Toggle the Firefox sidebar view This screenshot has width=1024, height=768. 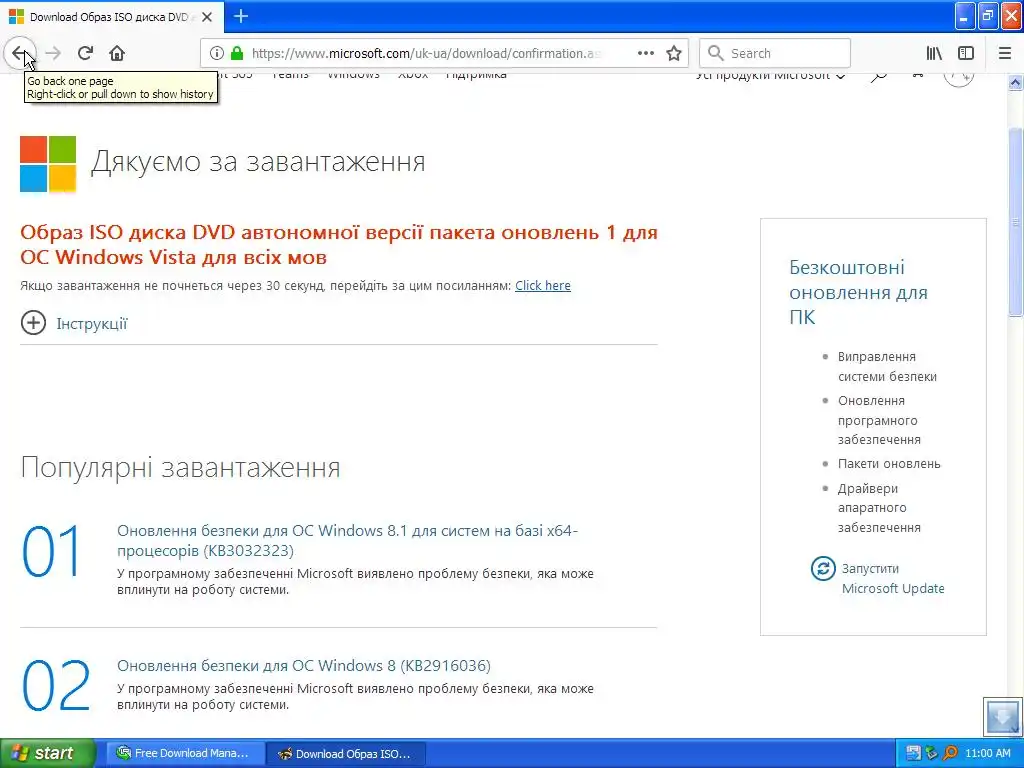(x=966, y=53)
